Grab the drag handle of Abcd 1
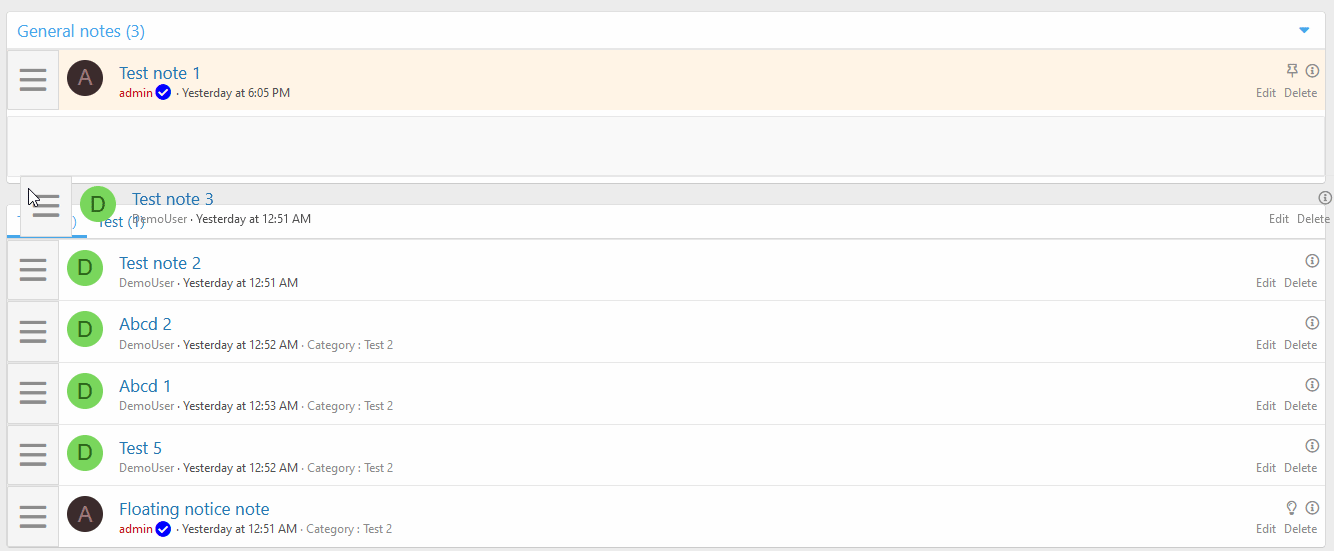 33,393
